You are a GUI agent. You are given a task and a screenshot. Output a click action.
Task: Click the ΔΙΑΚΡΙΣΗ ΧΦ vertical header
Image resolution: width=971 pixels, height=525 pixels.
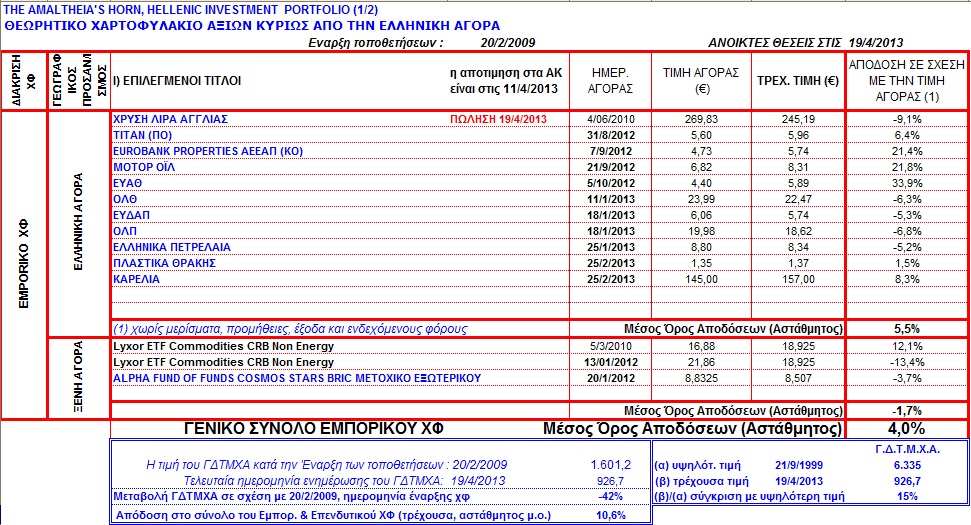[24, 80]
